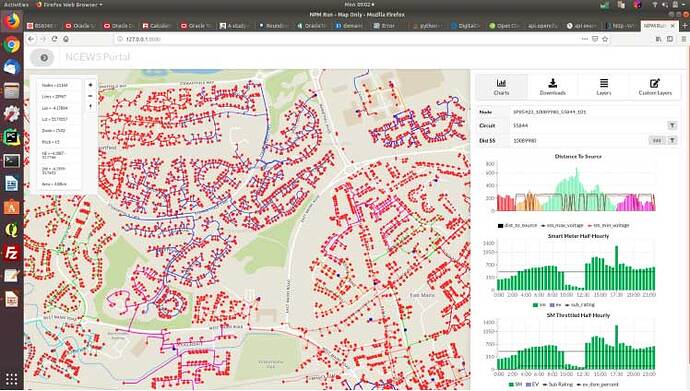The height and width of the screenshot is (391, 690).
Task: Toggle sm legend in Smart Meter Half Hourly chart
Action: [539, 305]
